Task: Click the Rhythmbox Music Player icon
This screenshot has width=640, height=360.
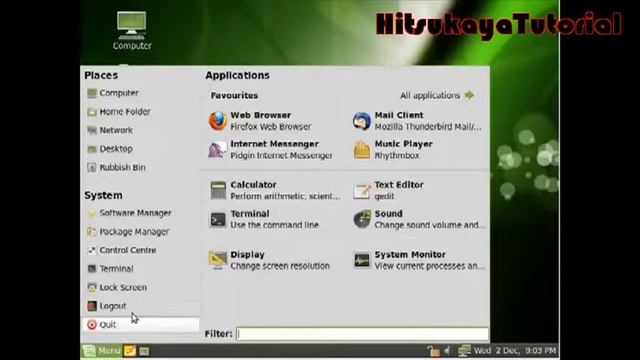Action: pyautogui.click(x=362, y=149)
